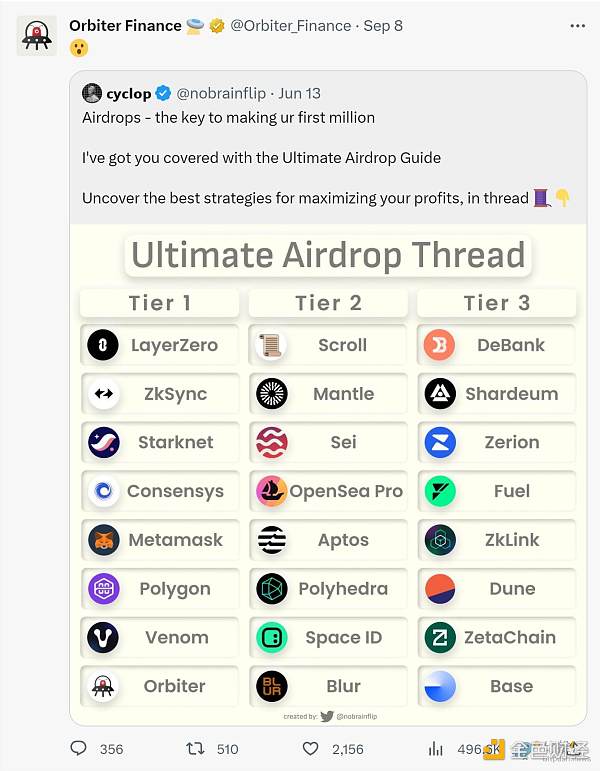Open the Orbiter Finance account name link
Screen dimensions: 600x771
125,25
